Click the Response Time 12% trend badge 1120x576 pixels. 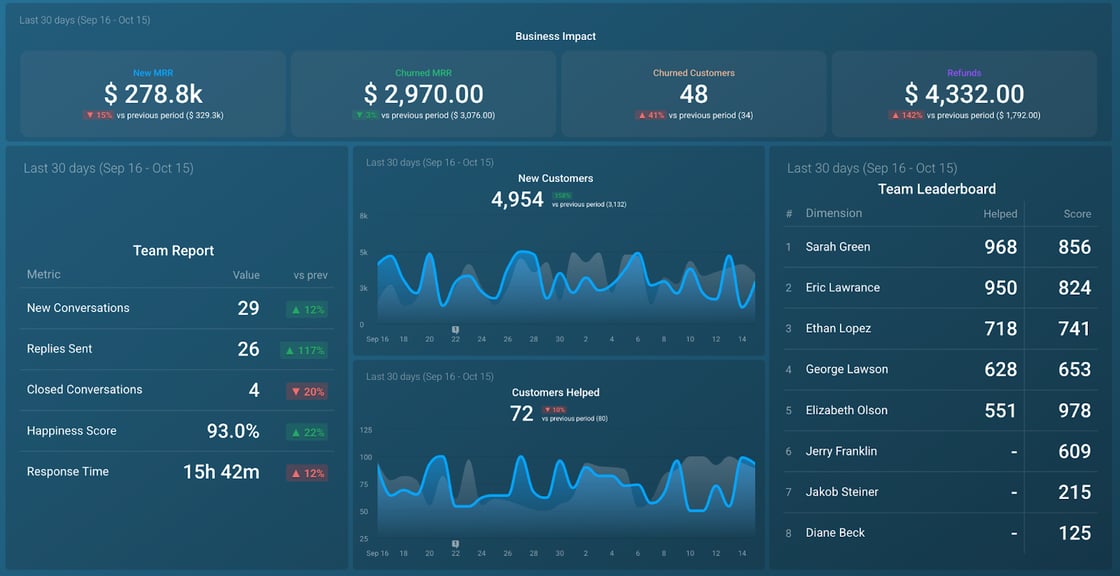[x=307, y=473]
